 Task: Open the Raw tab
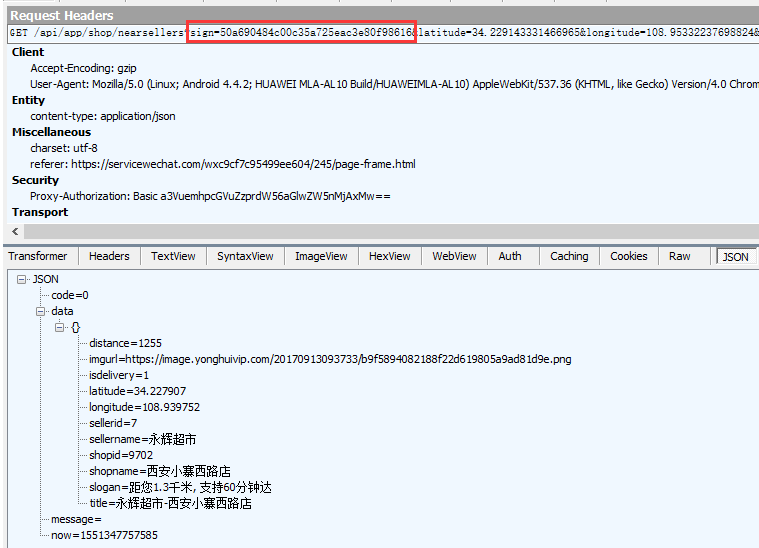coord(680,256)
